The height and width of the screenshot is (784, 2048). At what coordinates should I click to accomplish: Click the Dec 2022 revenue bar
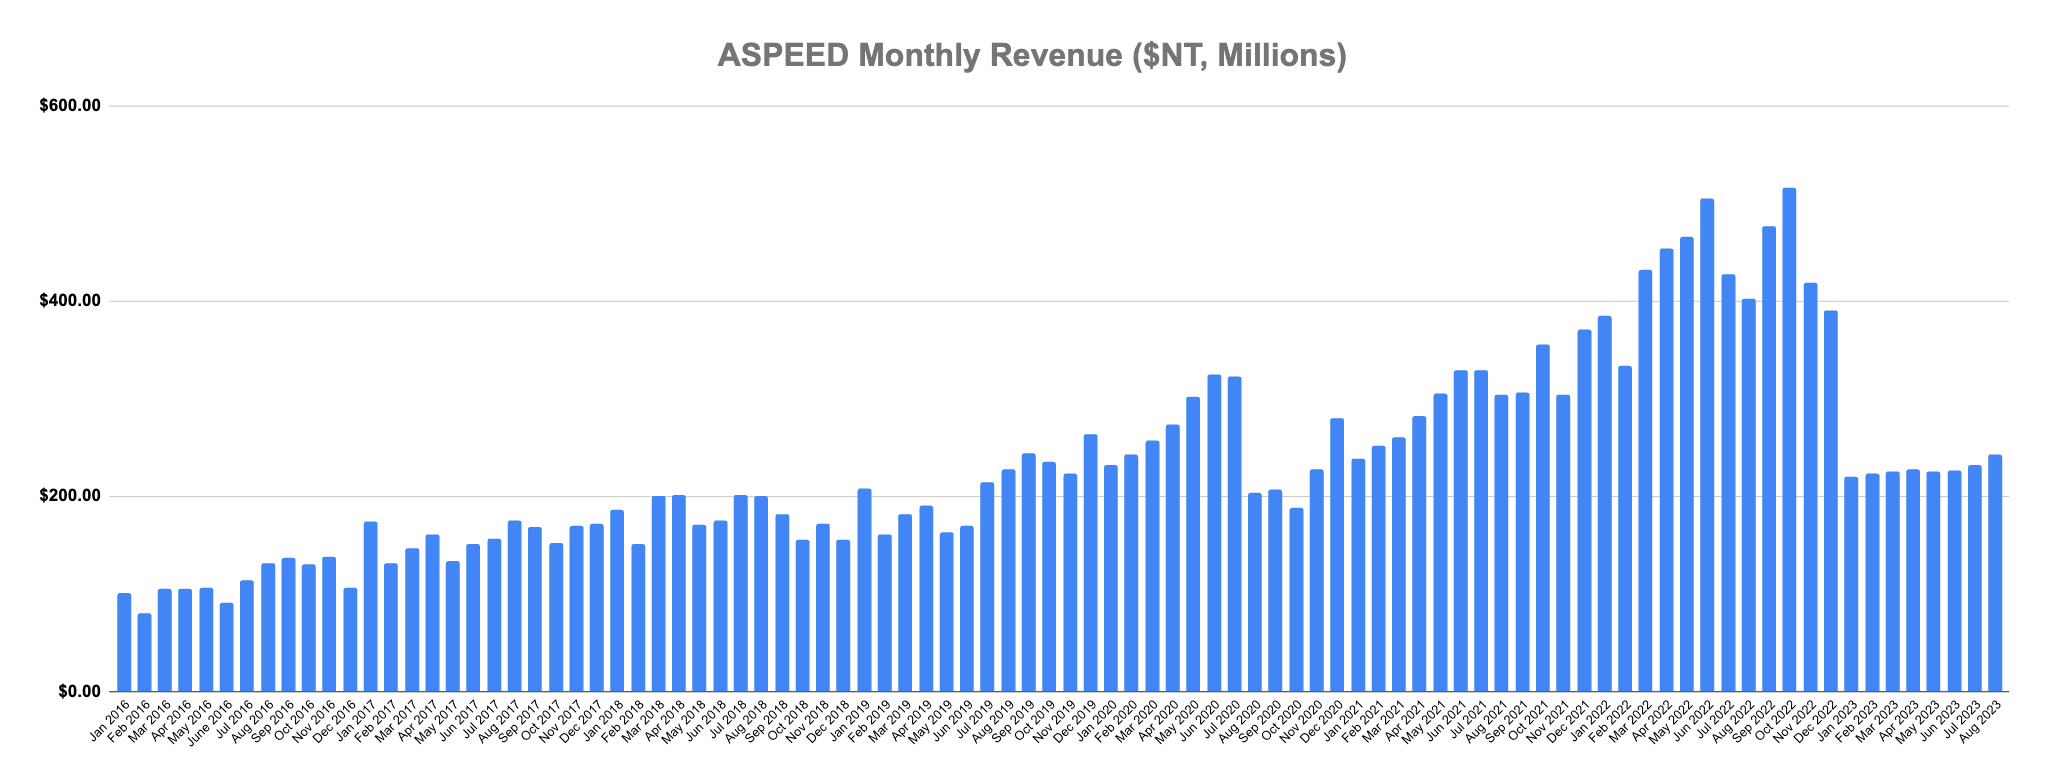click(x=1830, y=500)
